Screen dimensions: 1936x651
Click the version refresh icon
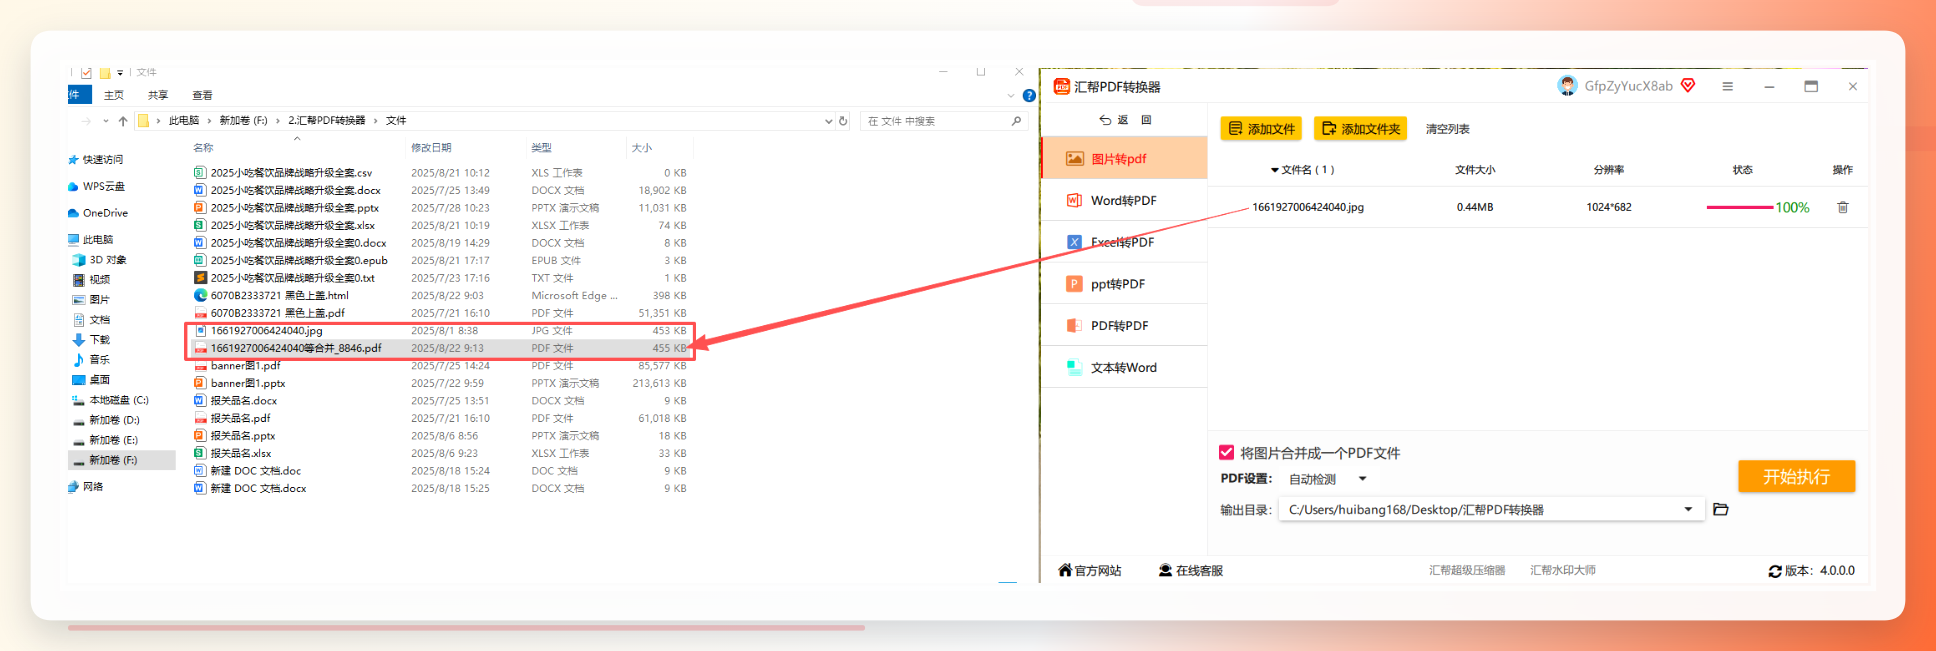click(1774, 571)
